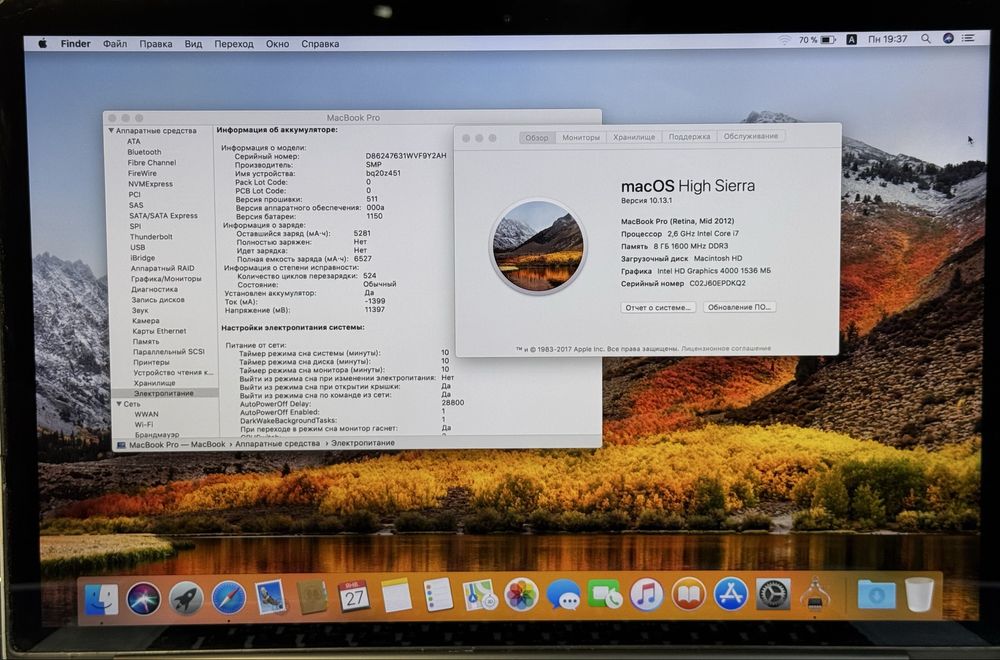This screenshot has width=1000, height=660.
Task: Open Downloads folder in the Dock
Action: tap(876, 594)
